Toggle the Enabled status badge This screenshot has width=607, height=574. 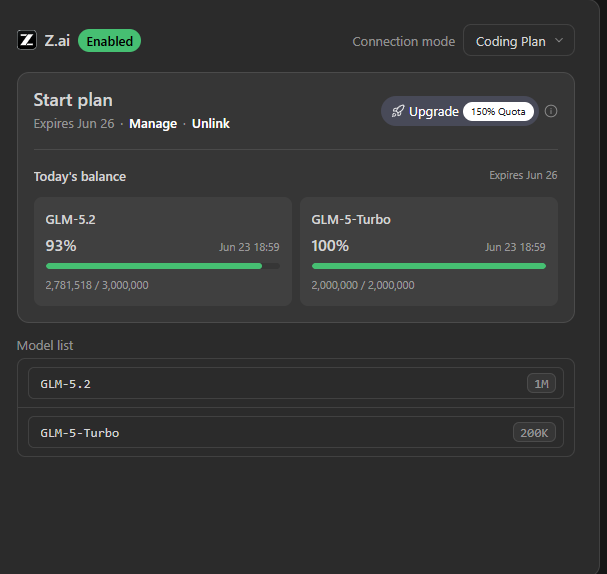point(110,41)
